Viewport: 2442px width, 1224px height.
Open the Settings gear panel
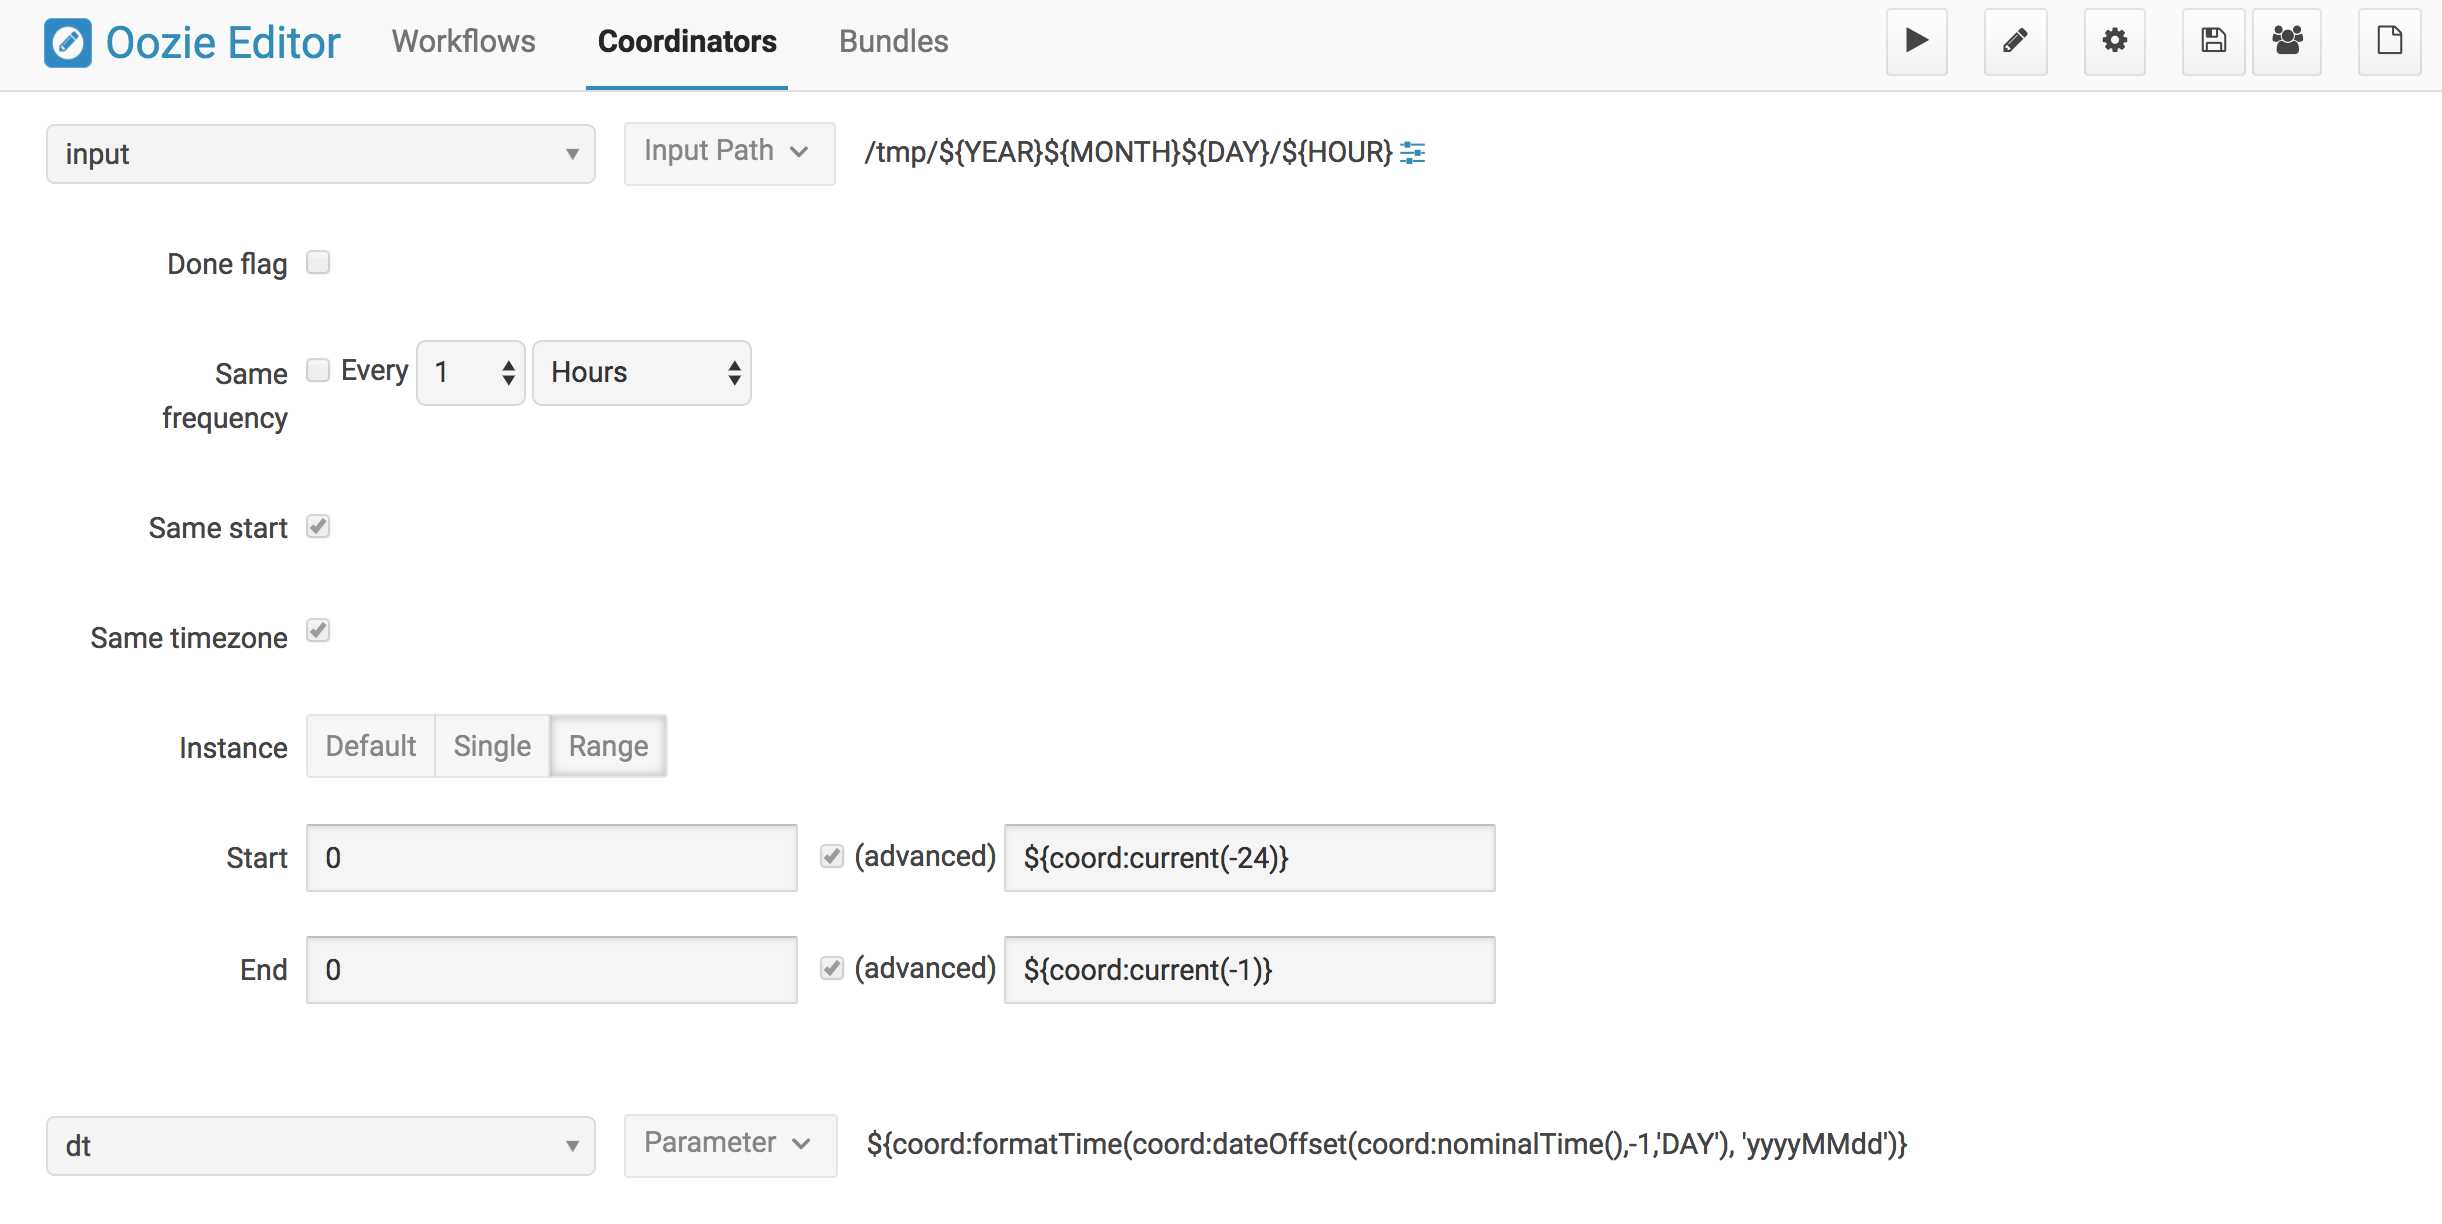2114,41
